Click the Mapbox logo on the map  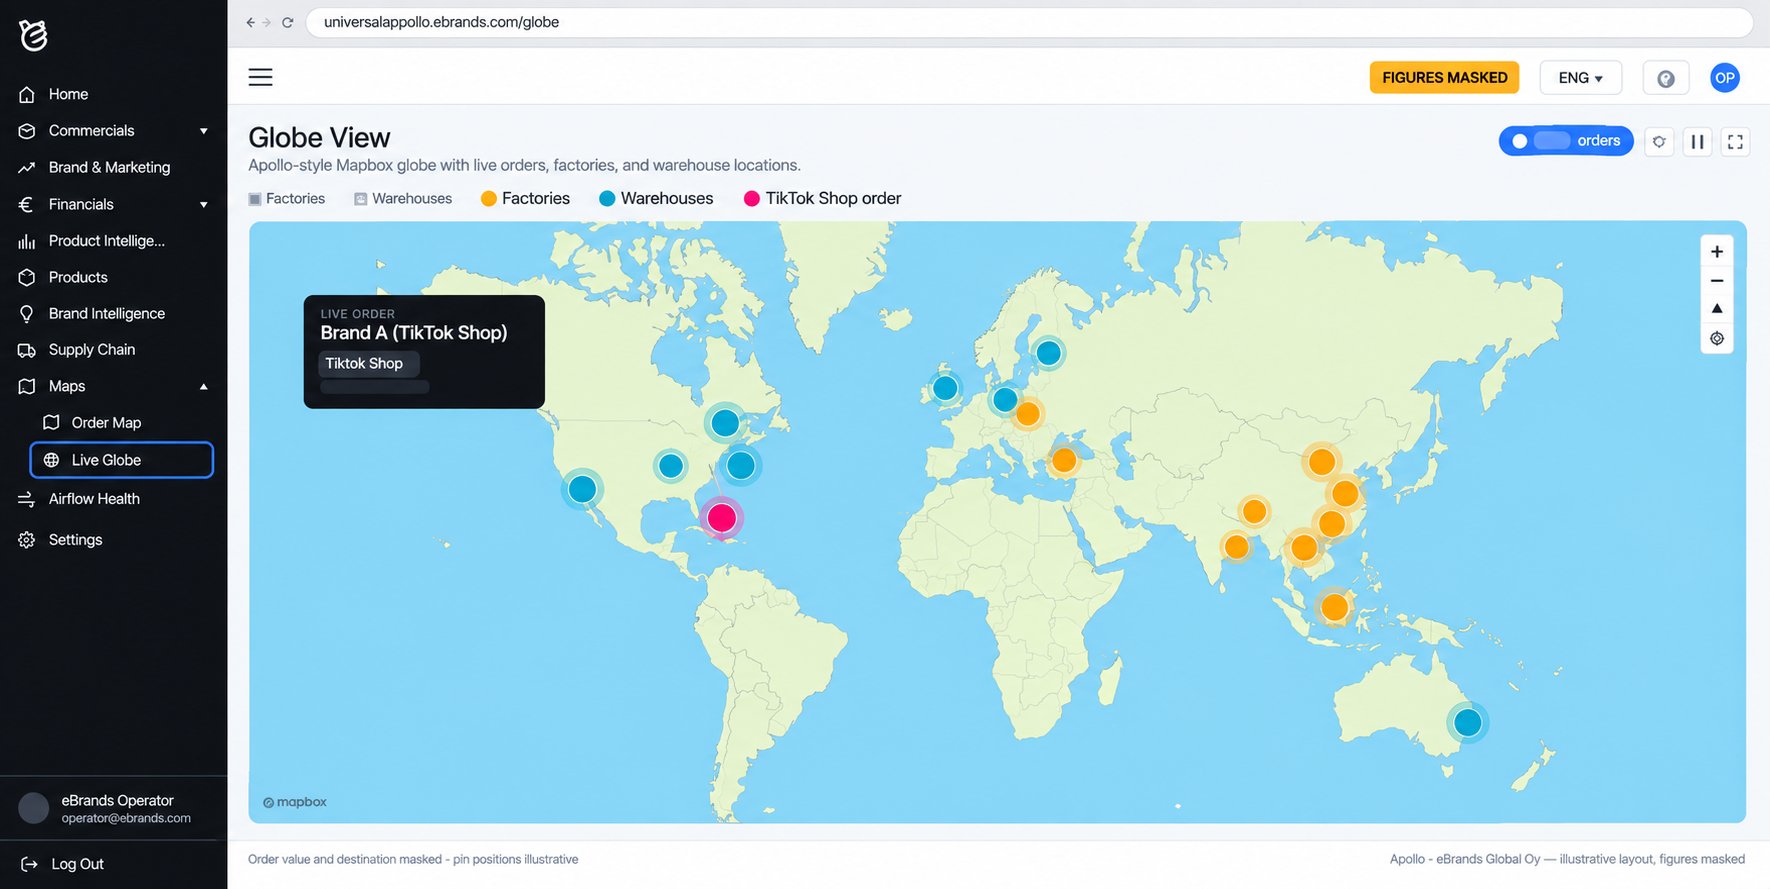pyautogui.click(x=295, y=802)
